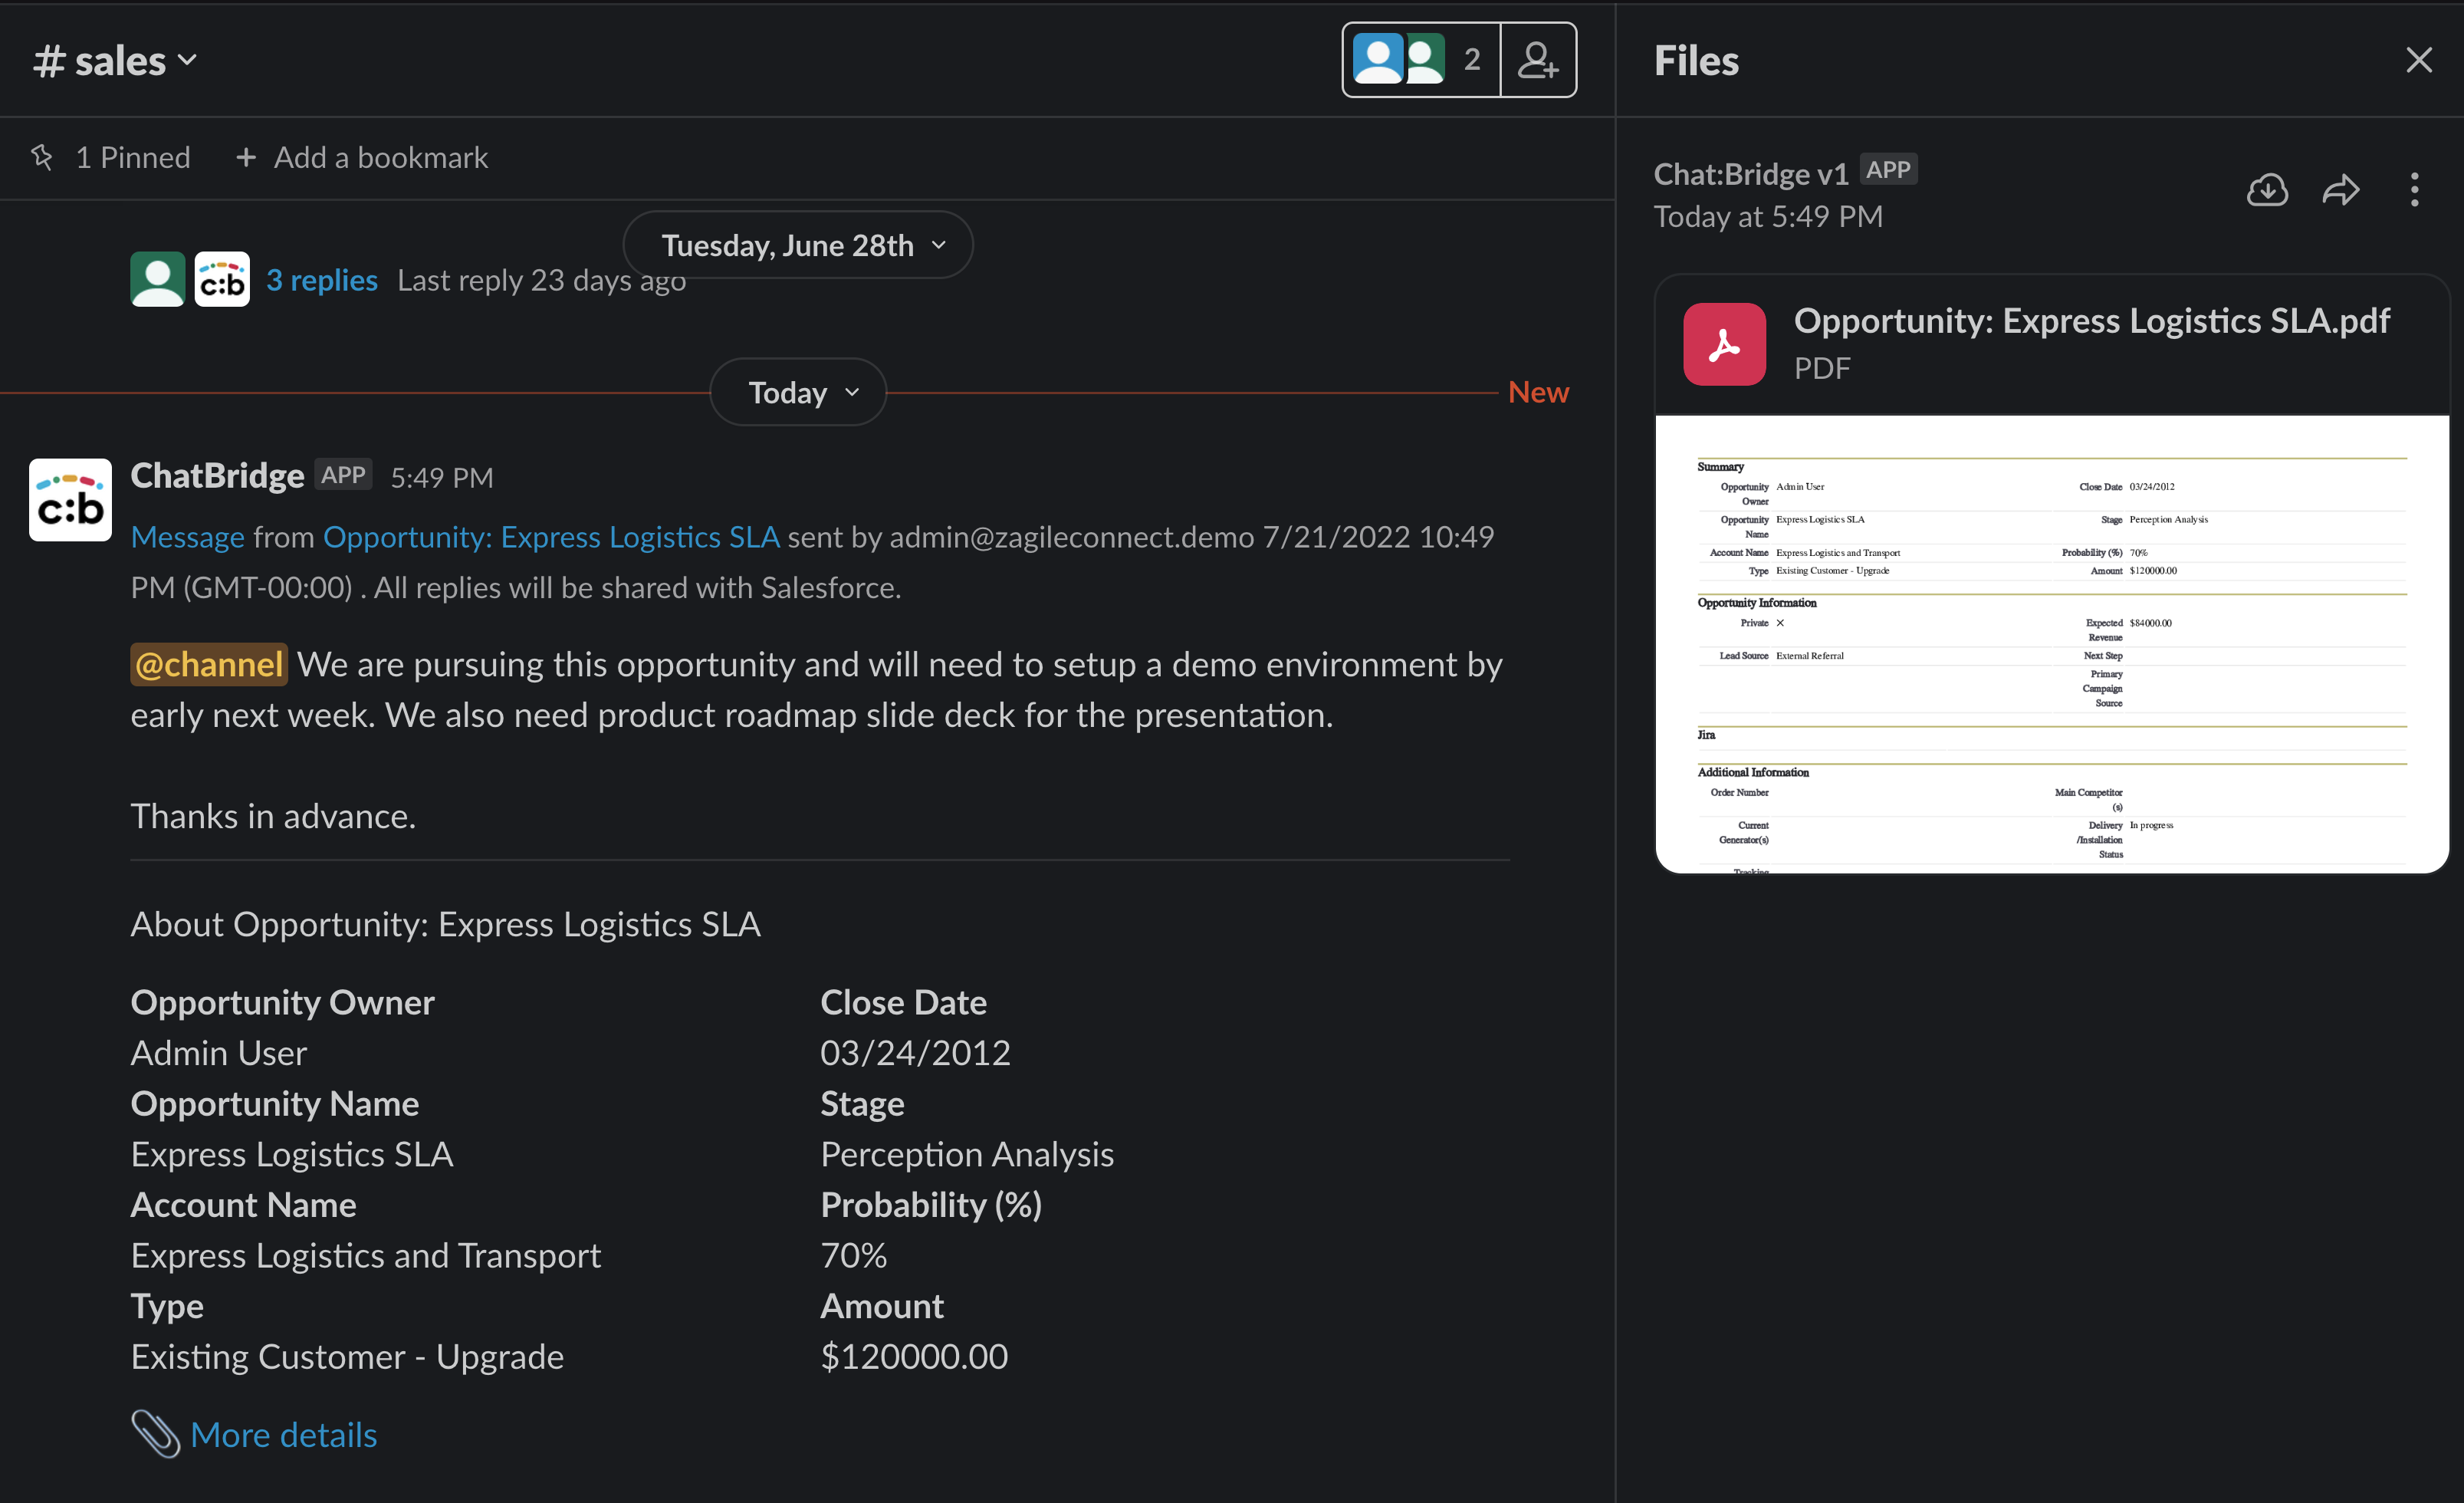
Task: Click the red PDF file type icon
Action: coord(1724,344)
